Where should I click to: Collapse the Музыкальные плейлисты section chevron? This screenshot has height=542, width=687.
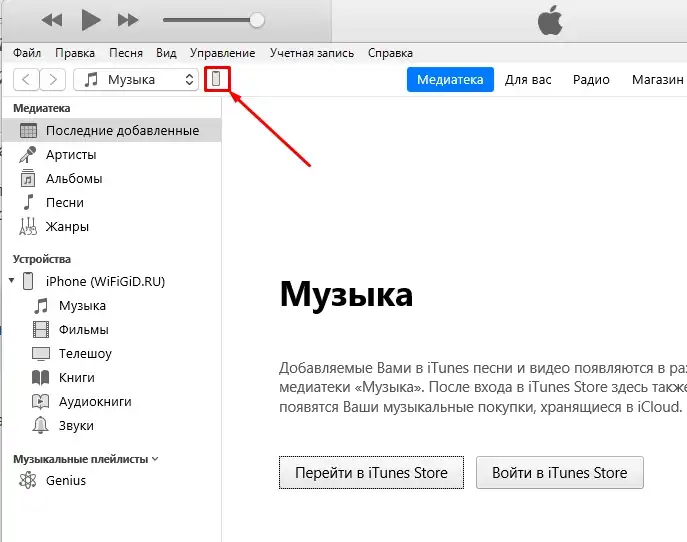pyautogui.click(x=155, y=459)
